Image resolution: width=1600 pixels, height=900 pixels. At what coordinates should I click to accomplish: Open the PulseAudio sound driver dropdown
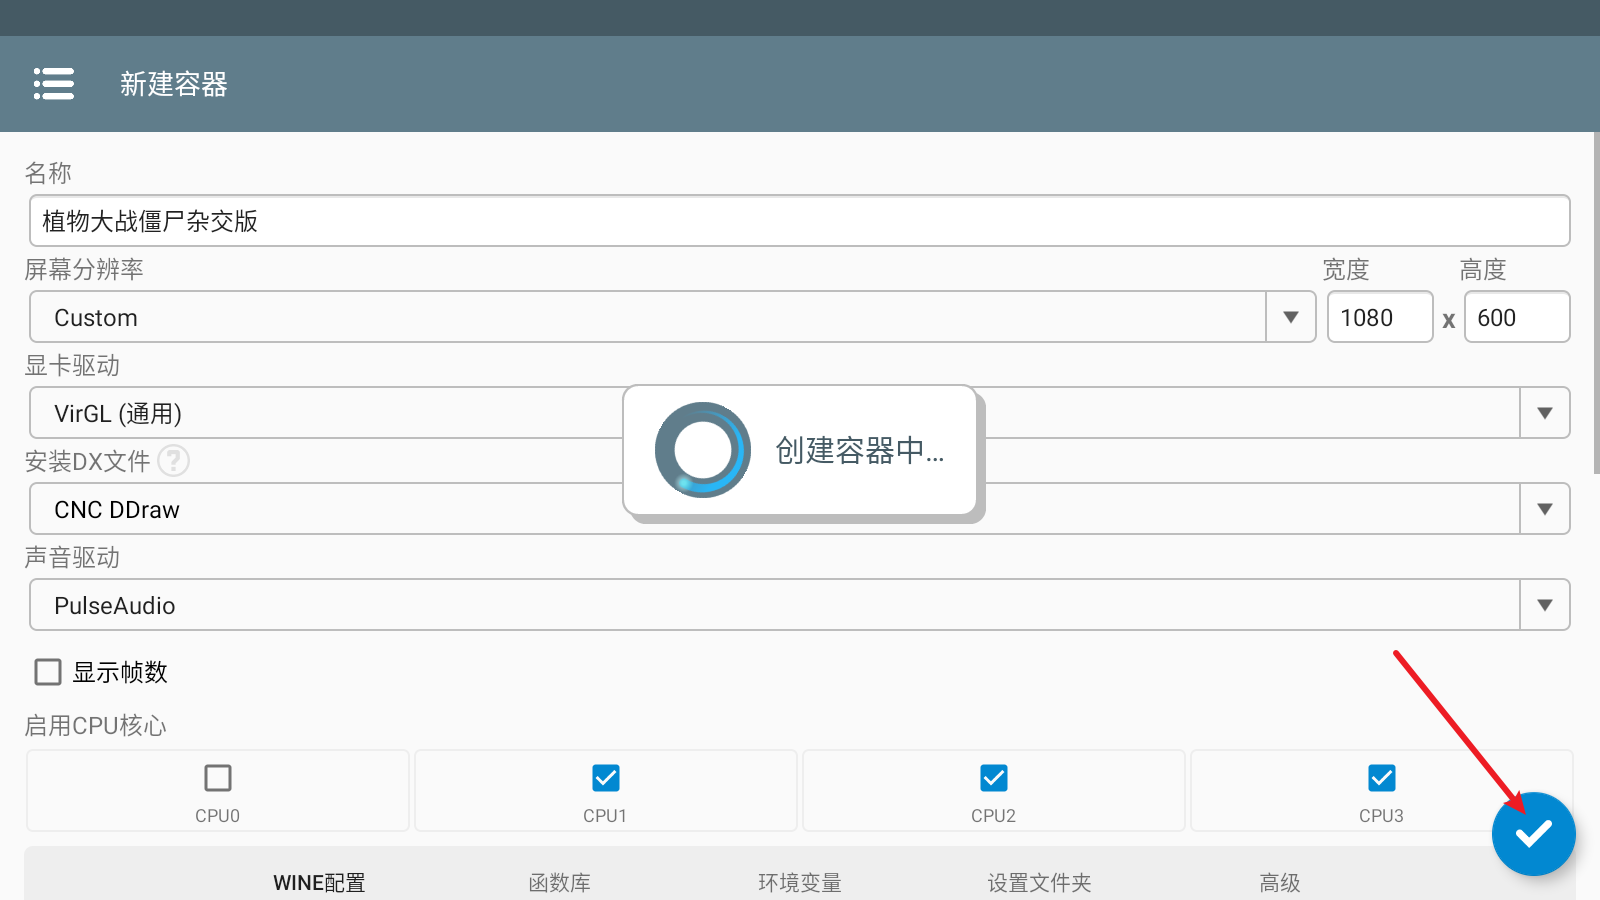pyautogui.click(x=1544, y=605)
